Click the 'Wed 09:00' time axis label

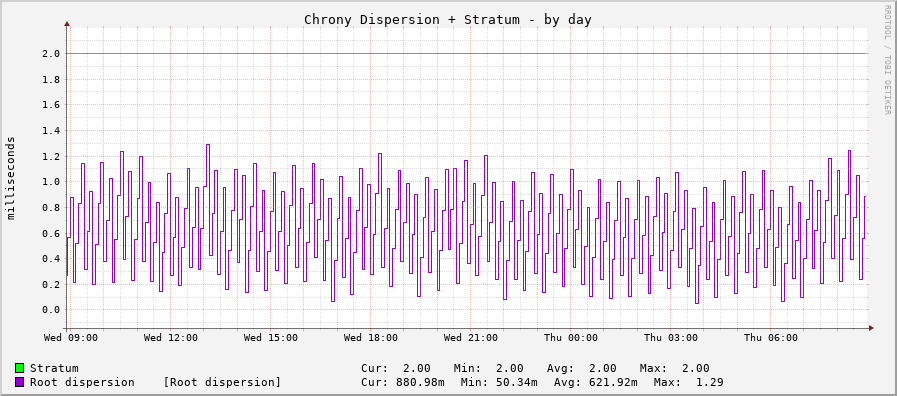click(71, 338)
